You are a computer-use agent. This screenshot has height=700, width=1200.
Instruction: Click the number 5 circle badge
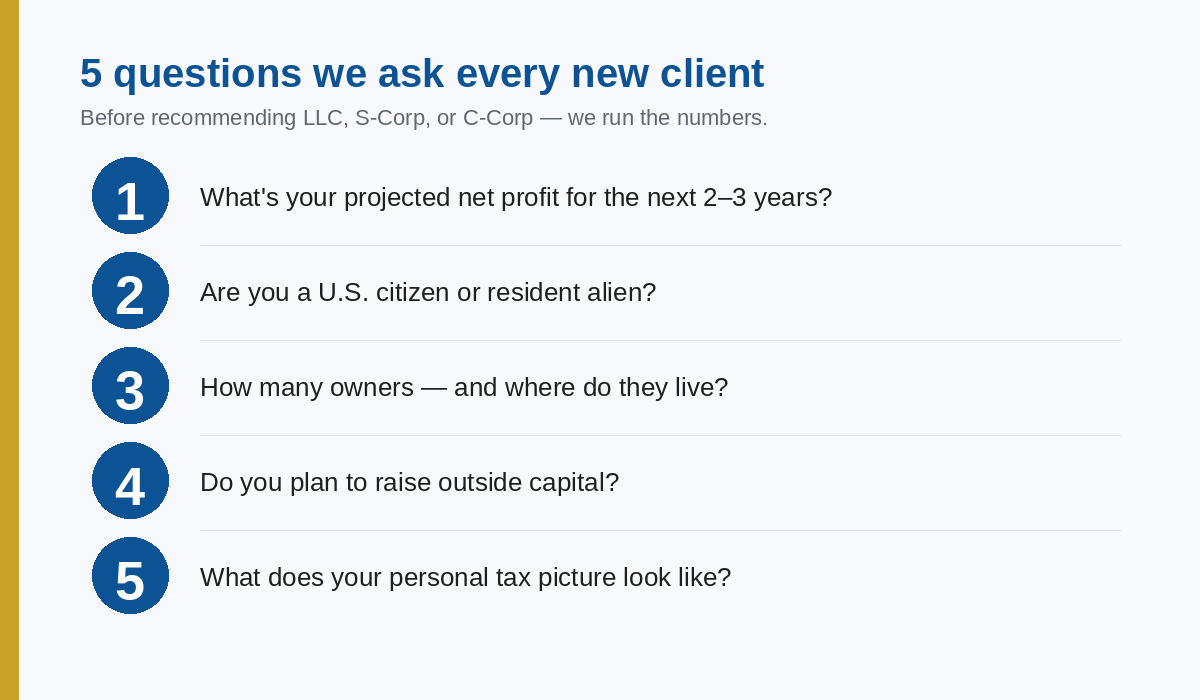pyautogui.click(x=130, y=576)
